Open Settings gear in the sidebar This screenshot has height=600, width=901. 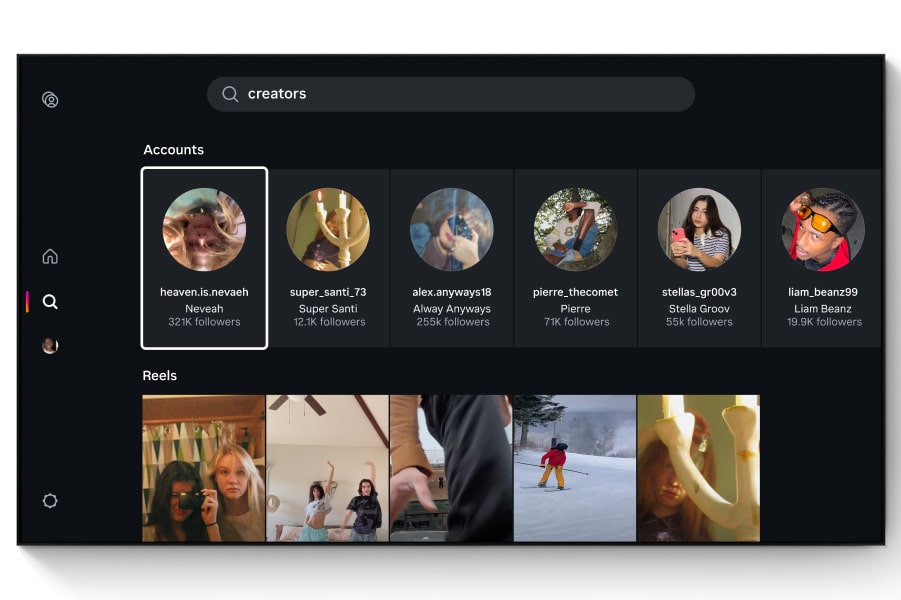click(x=50, y=501)
